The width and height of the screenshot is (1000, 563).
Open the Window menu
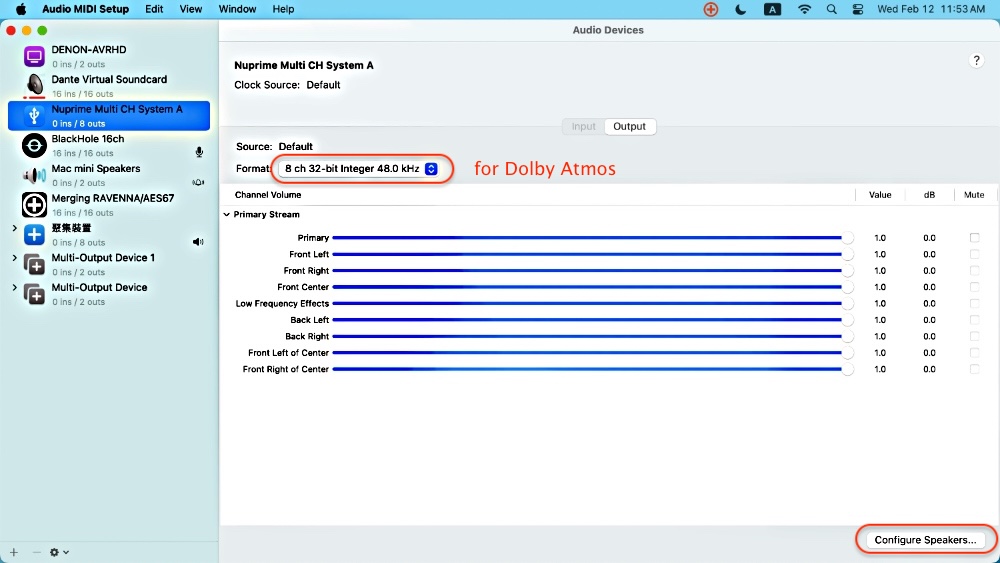(237, 9)
